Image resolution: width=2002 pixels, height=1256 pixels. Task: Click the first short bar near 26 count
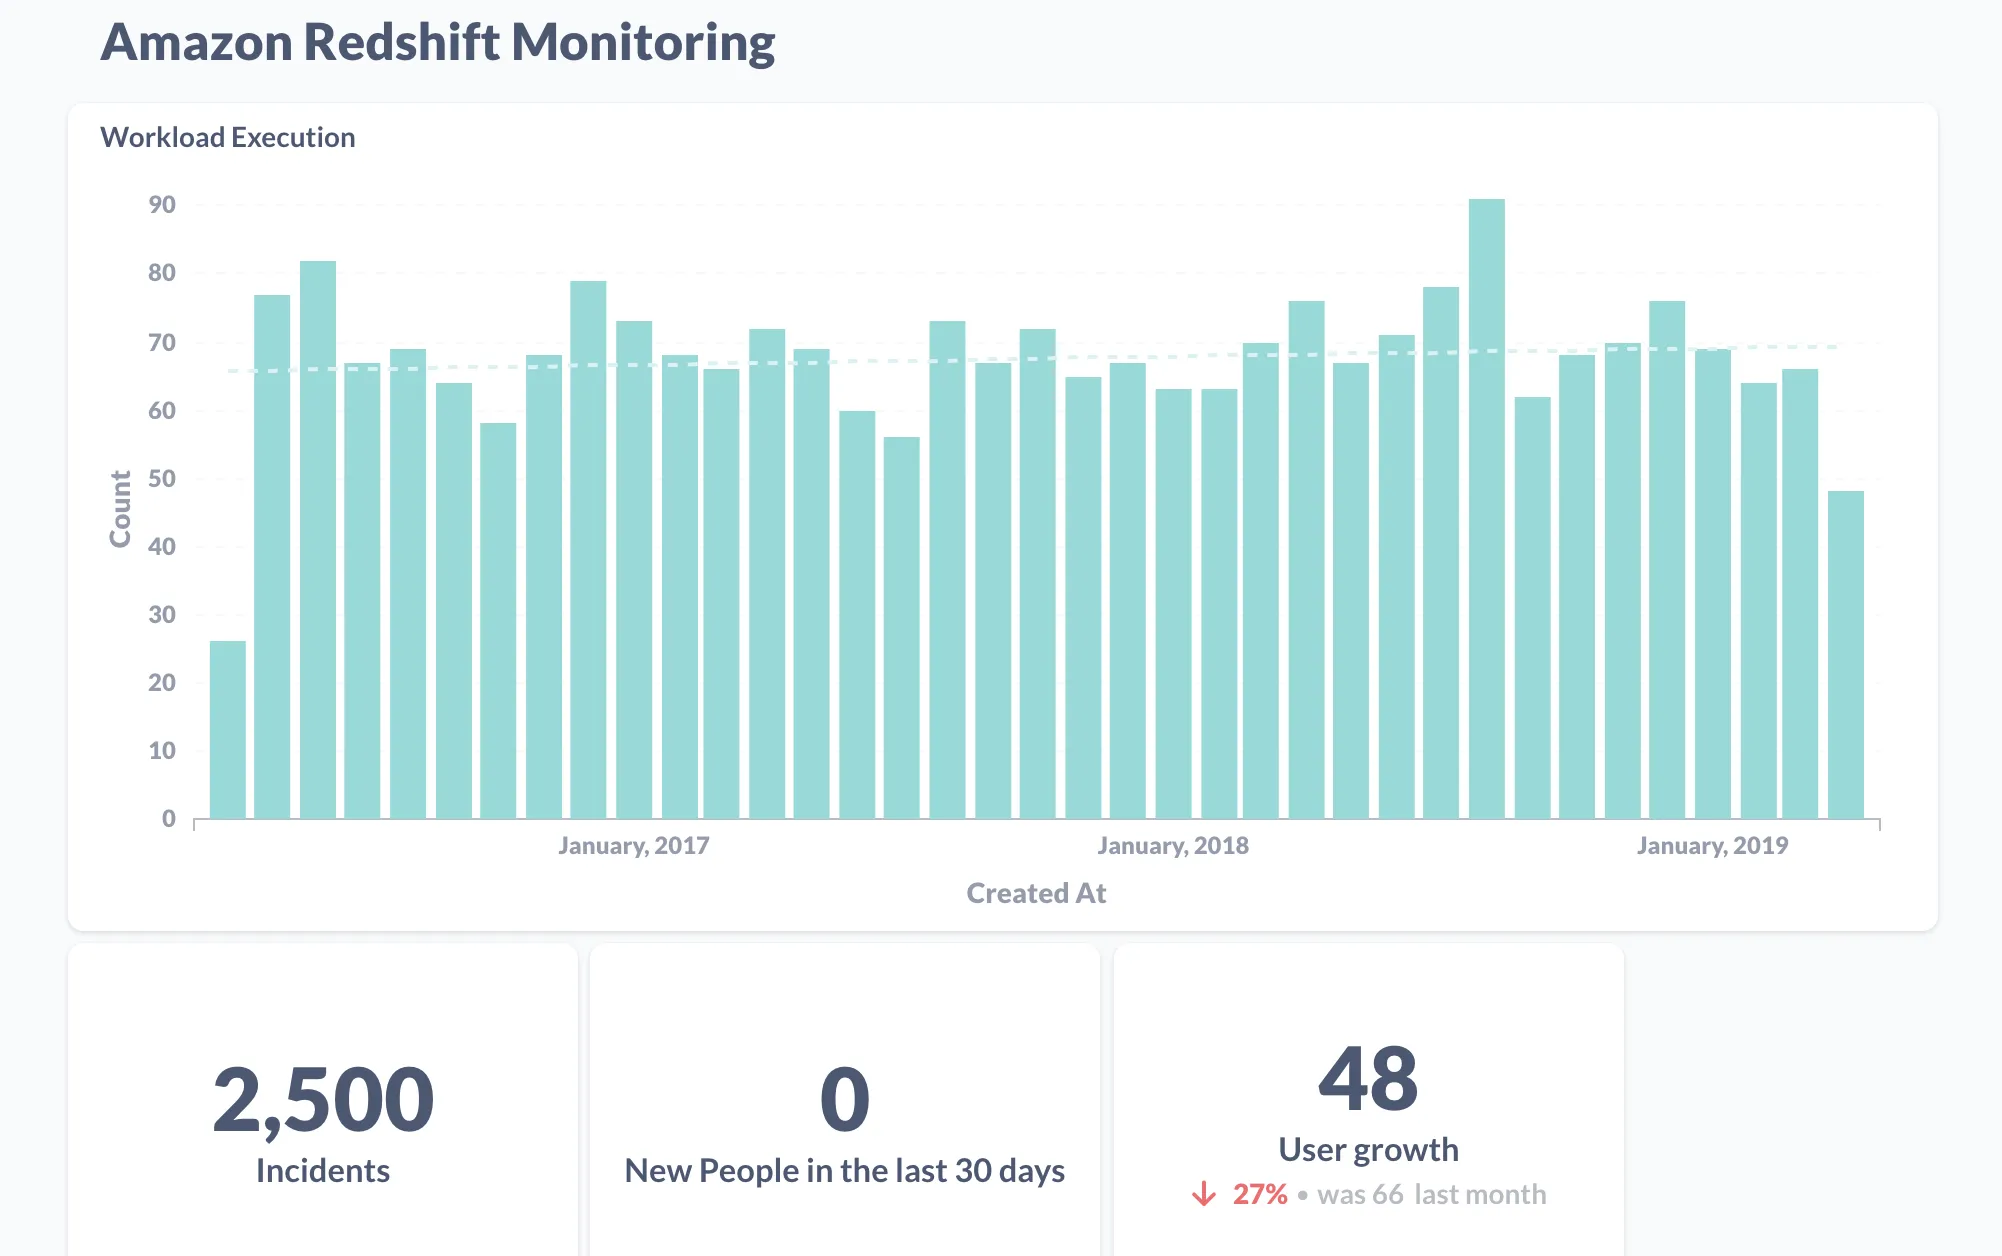228,730
